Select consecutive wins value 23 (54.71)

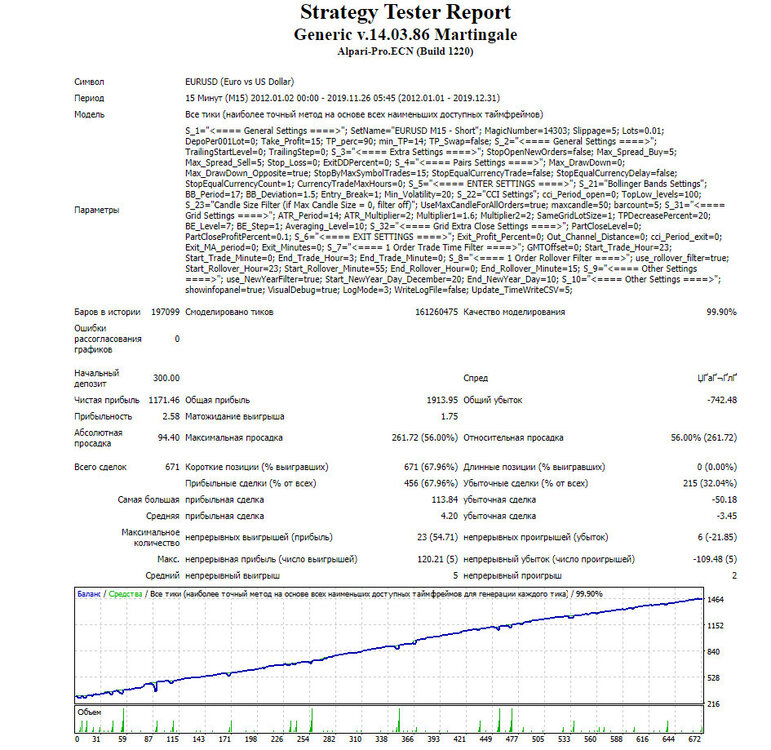pos(437,537)
